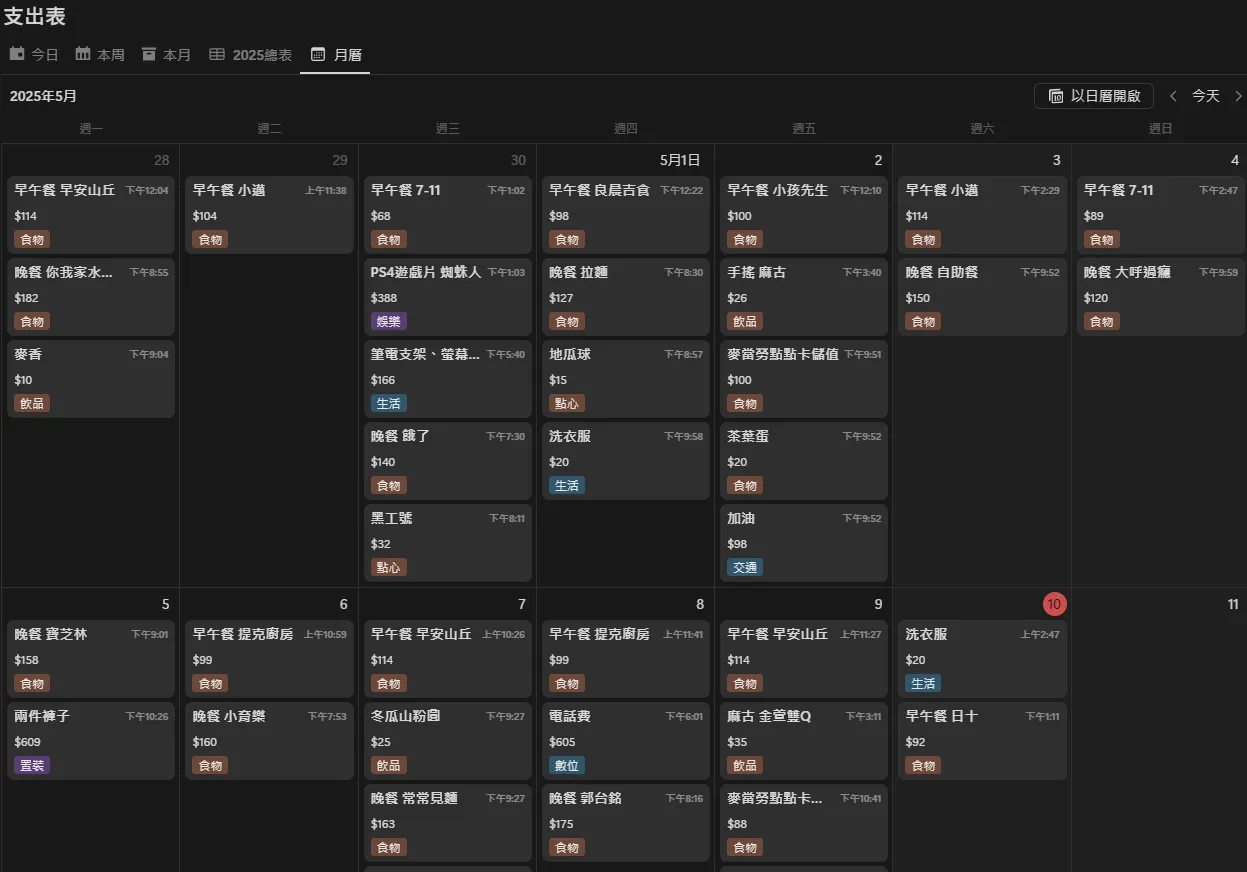Click the archive icon beside 本月 tab

pos(149,54)
